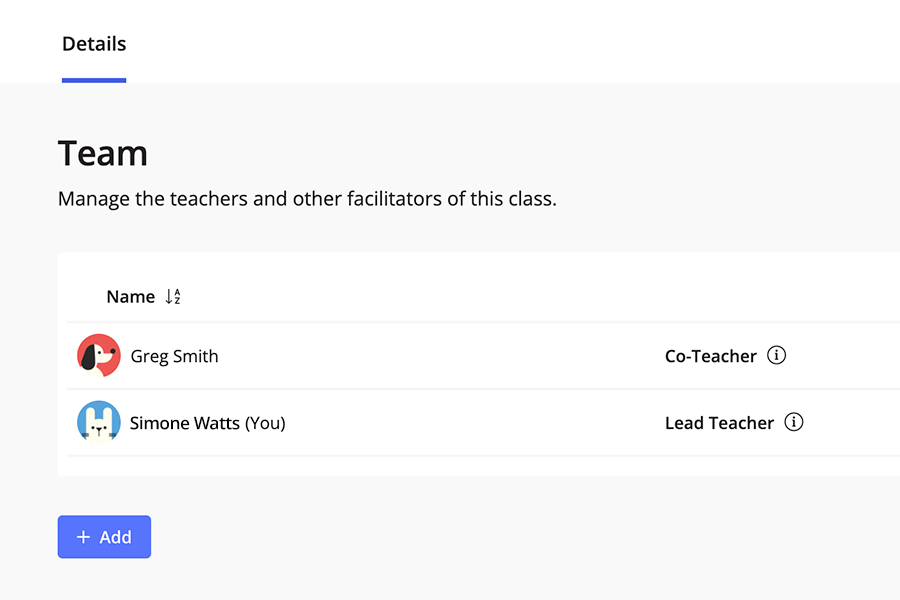Click the Lead Teacher role label

coord(719,423)
